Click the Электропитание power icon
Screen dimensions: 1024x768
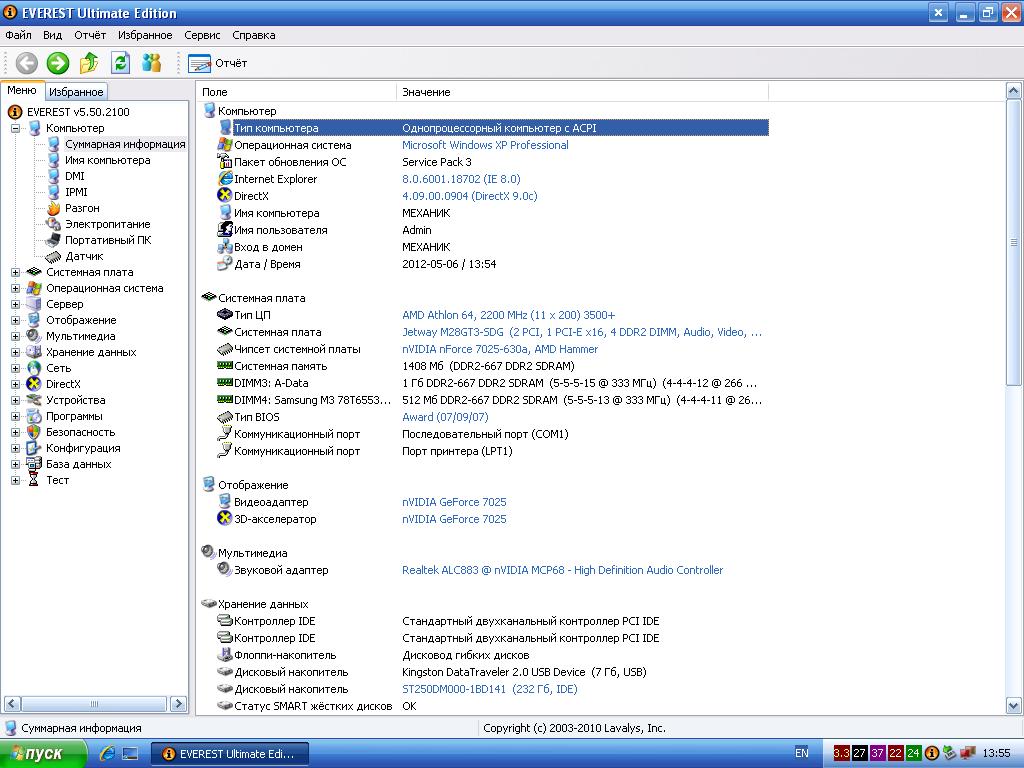54,224
